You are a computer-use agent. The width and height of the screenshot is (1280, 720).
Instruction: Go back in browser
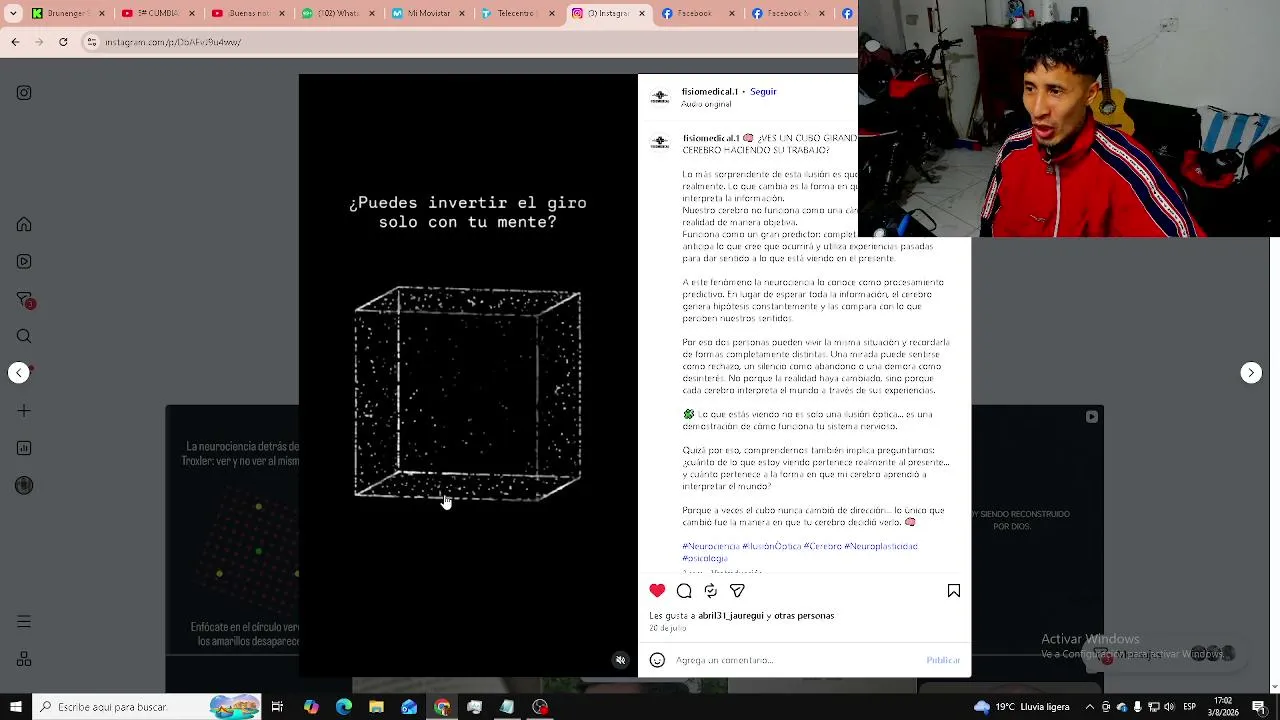(x=15, y=42)
